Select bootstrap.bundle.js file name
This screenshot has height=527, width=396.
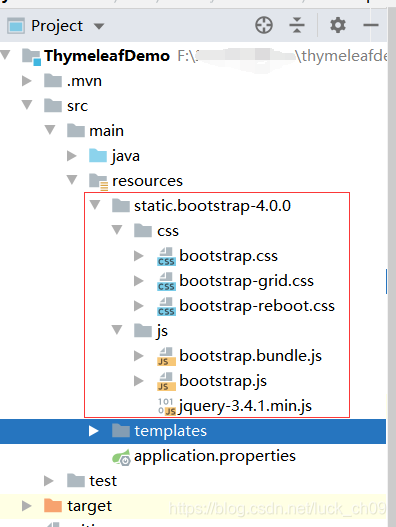(250, 356)
